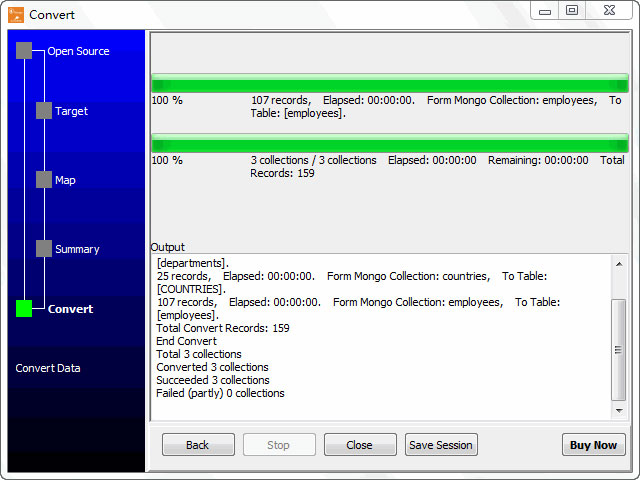Click the 'Total Convert Records: 159' line
This screenshot has width=640, height=480.
tap(223, 328)
